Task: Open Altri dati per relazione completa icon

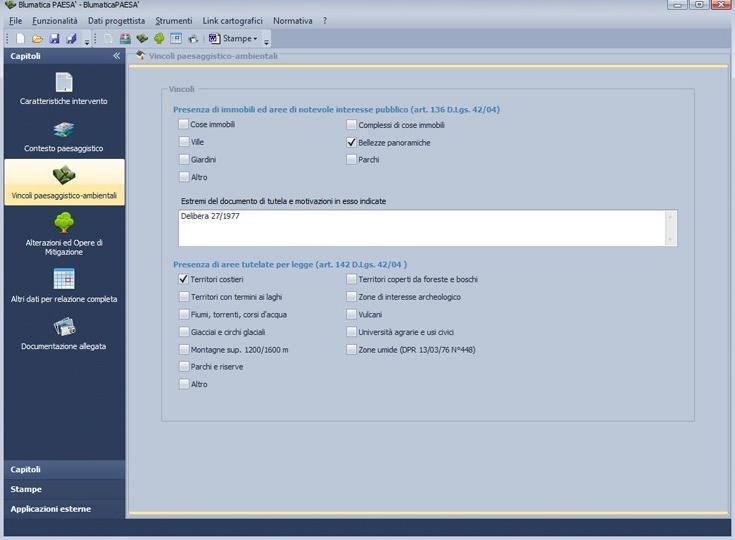Action: 64,279
